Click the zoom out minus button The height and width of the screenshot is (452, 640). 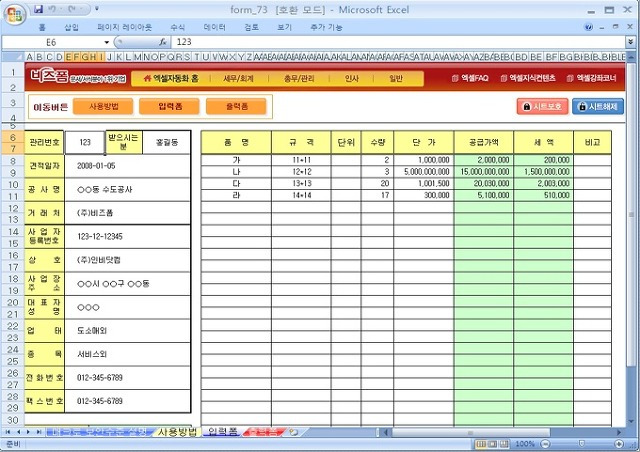[545, 444]
